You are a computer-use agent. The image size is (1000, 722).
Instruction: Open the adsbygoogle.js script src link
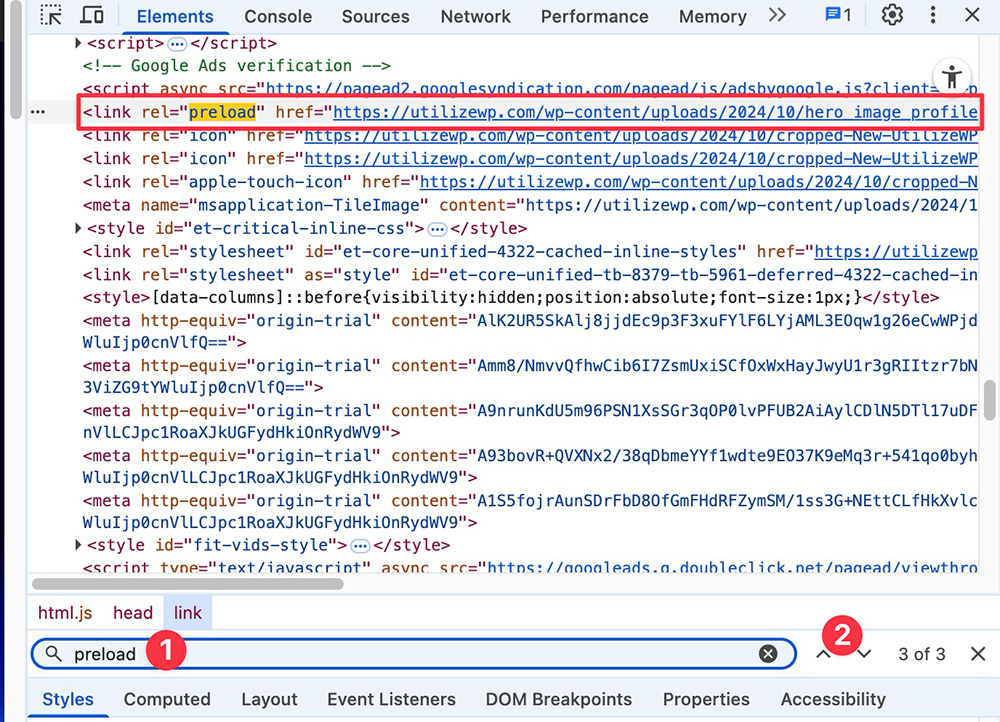click(x=621, y=89)
